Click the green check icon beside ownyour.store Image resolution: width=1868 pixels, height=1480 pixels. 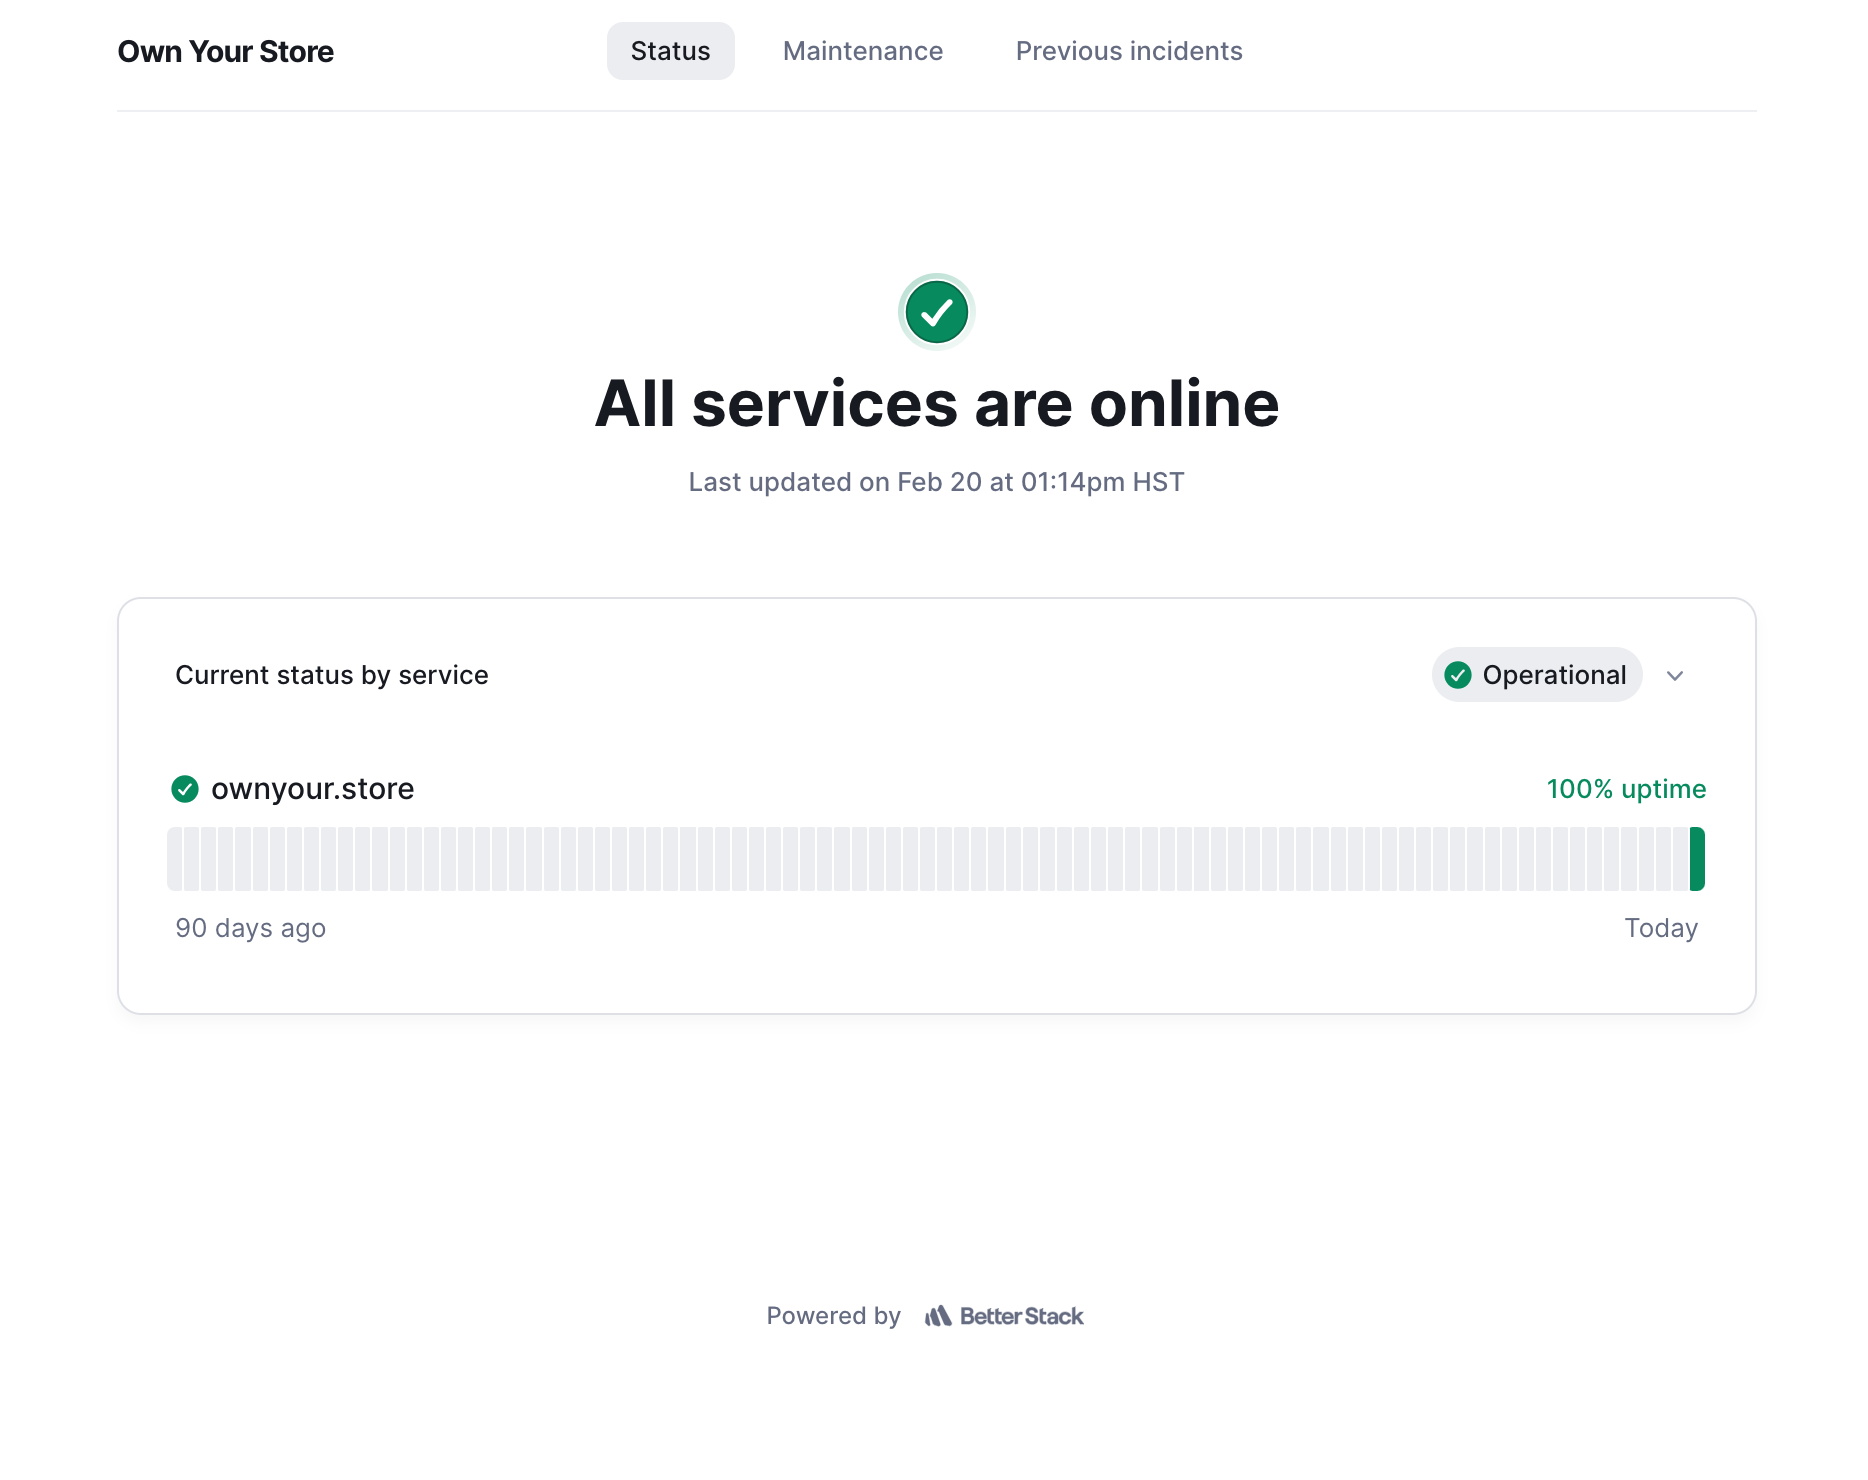click(x=185, y=789)
